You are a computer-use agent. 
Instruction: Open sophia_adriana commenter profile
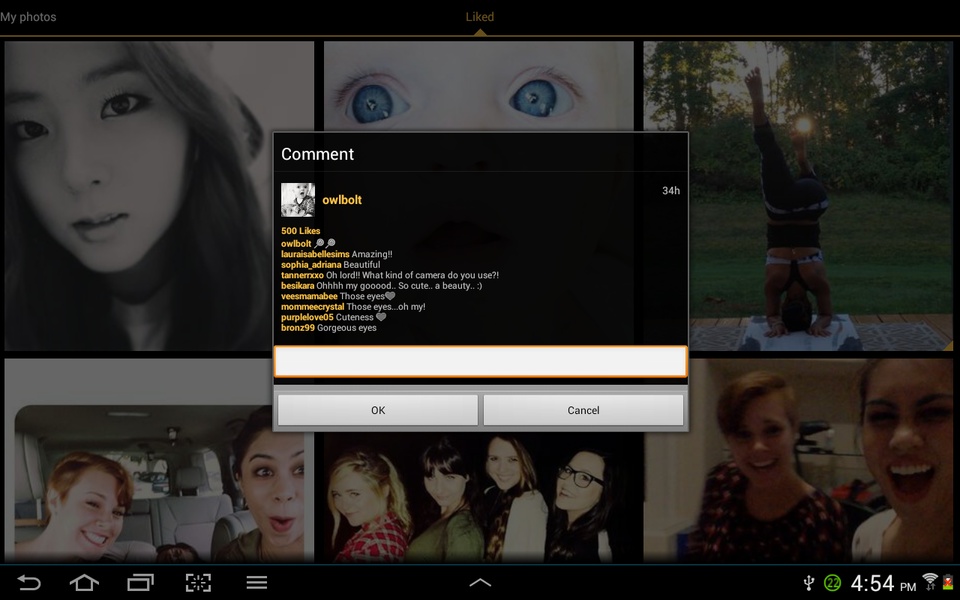(x=311, y=264)
